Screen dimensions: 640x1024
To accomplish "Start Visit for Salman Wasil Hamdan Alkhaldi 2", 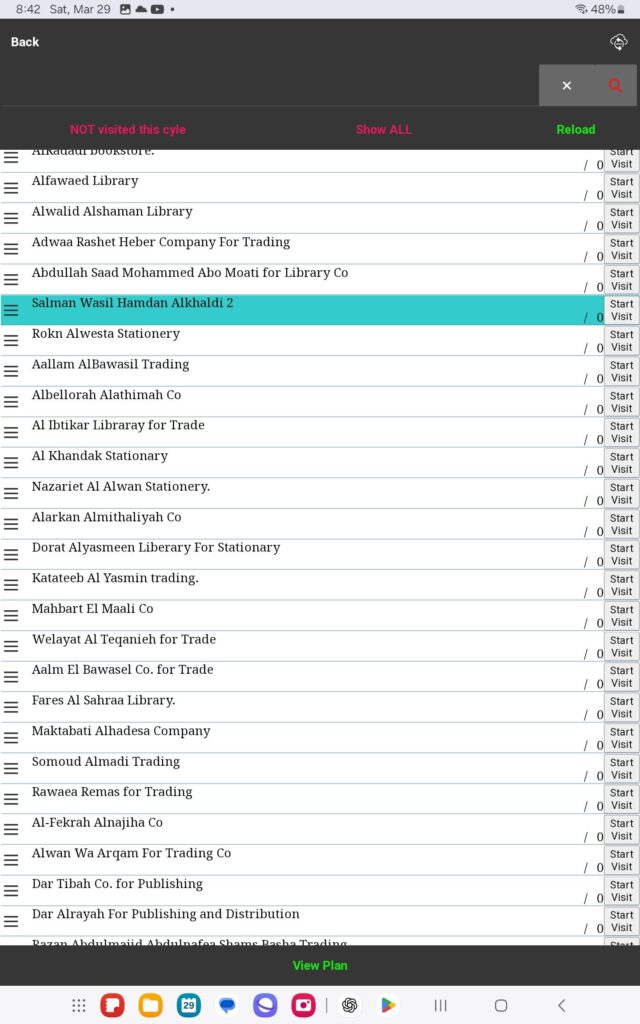I will (621, 310).
